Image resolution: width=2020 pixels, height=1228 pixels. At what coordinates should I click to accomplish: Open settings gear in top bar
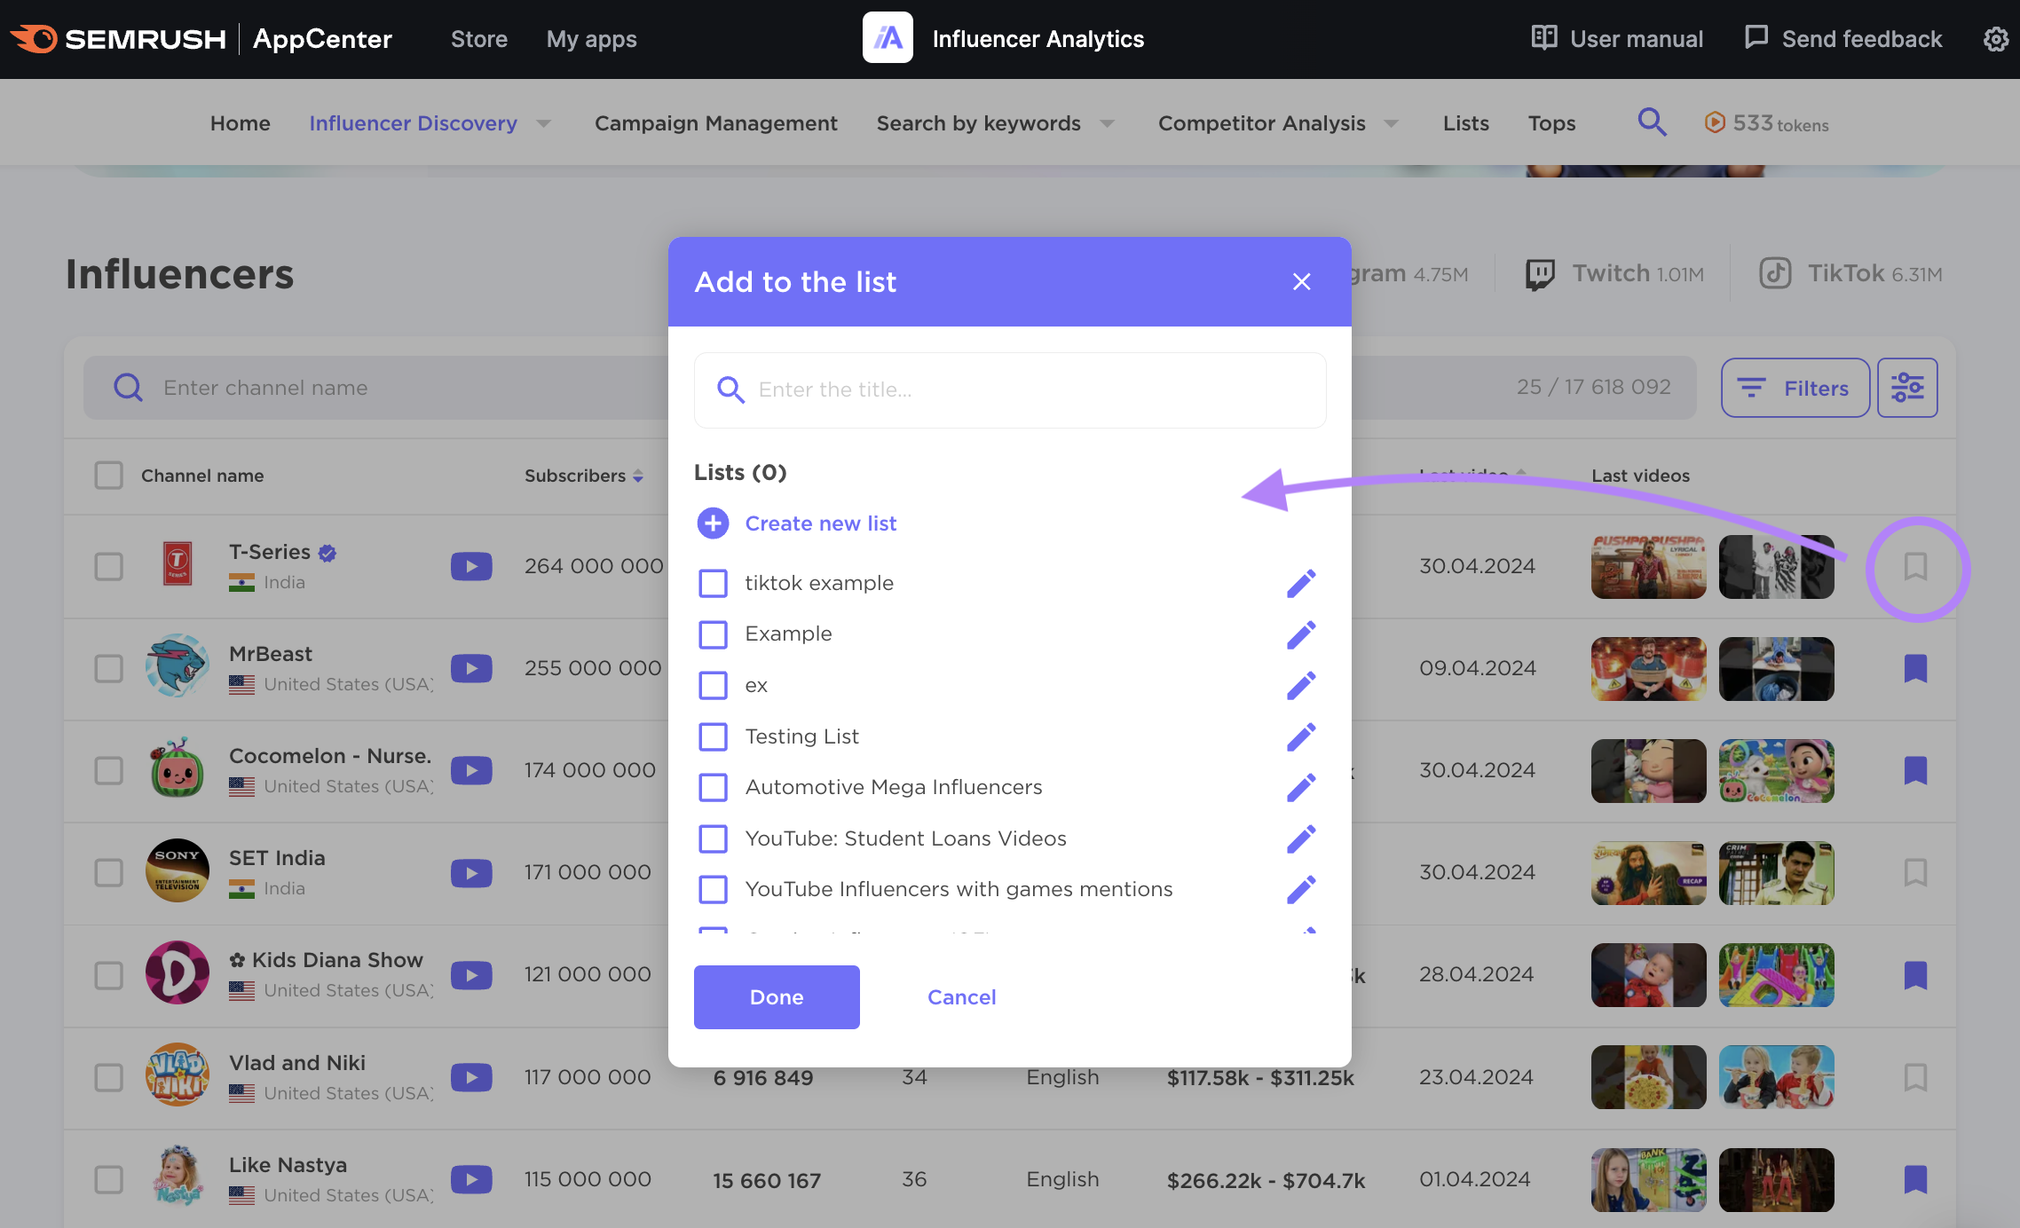[x=1996, y=39]
